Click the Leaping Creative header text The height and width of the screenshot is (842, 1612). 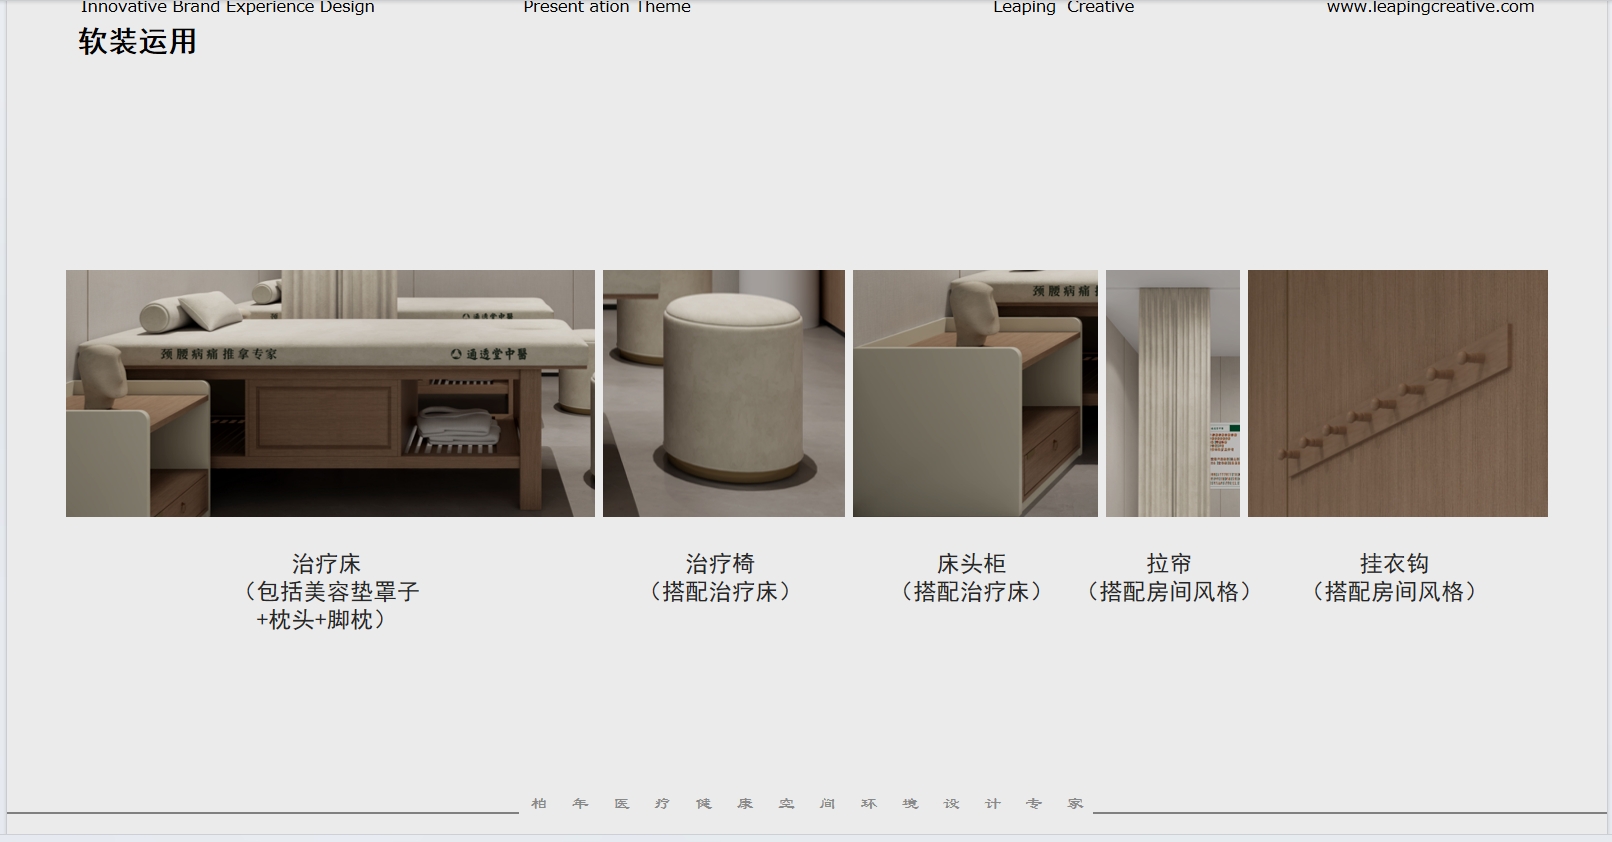1063,7
